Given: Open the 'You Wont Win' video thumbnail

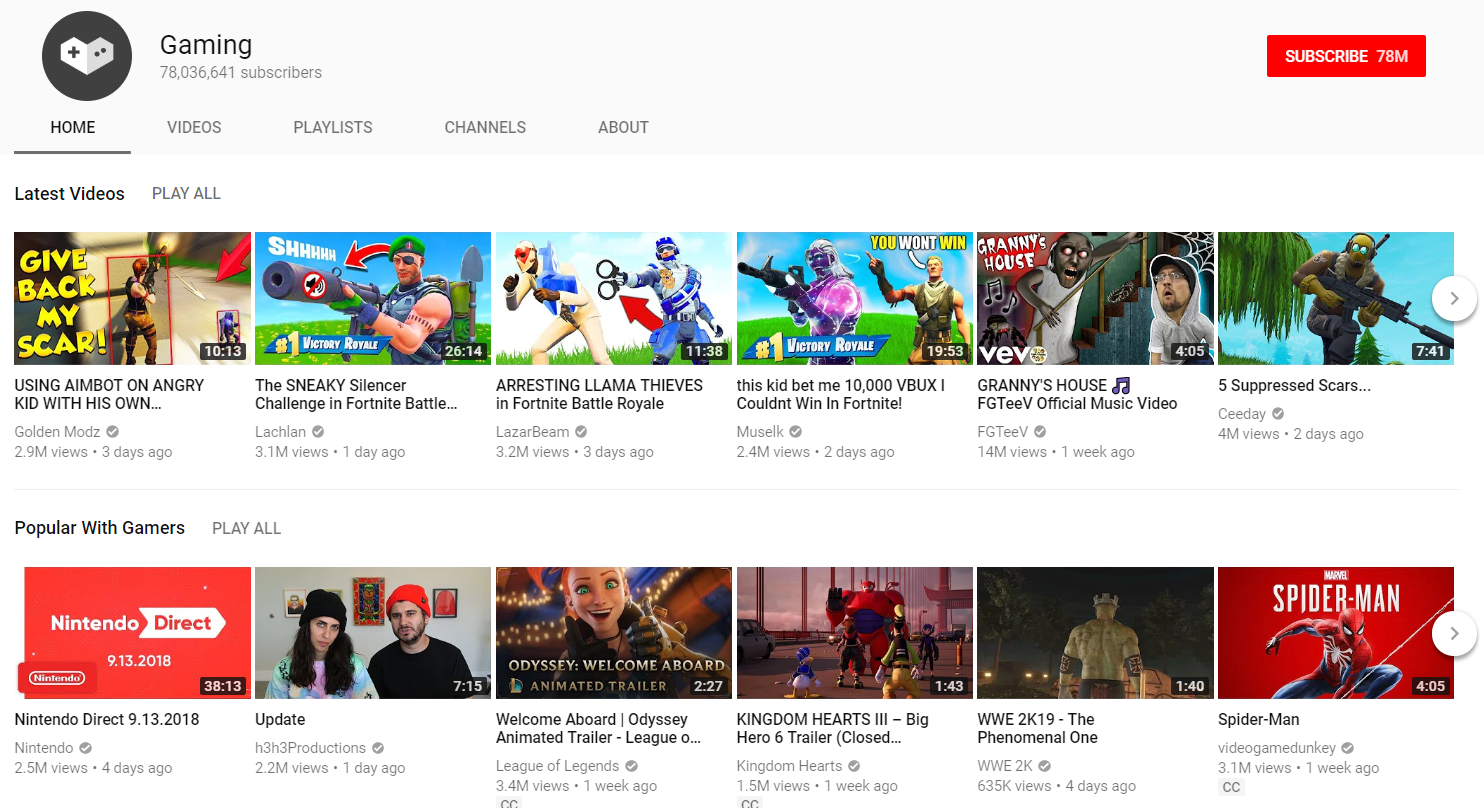Looking at the screenshot, I should [855, 298].
